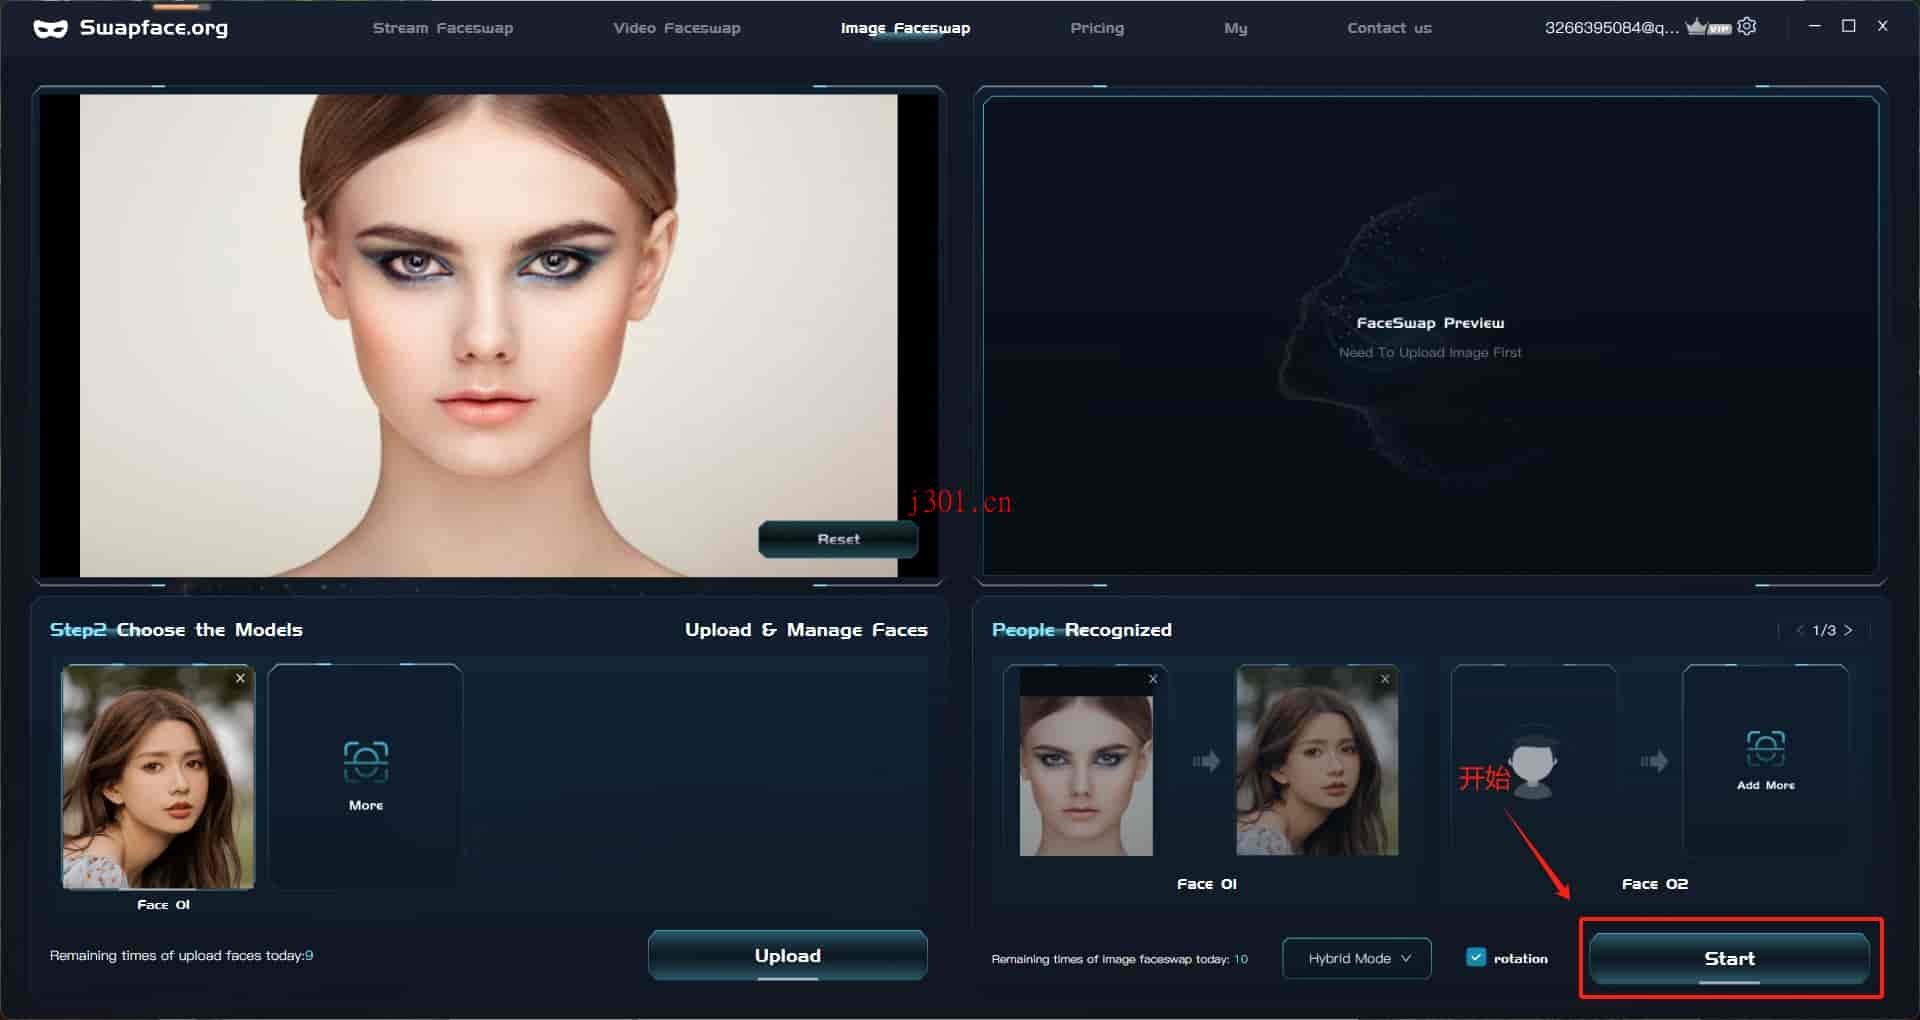
Task: Open settings gear icon in title bar
Action: [1747, 27]
